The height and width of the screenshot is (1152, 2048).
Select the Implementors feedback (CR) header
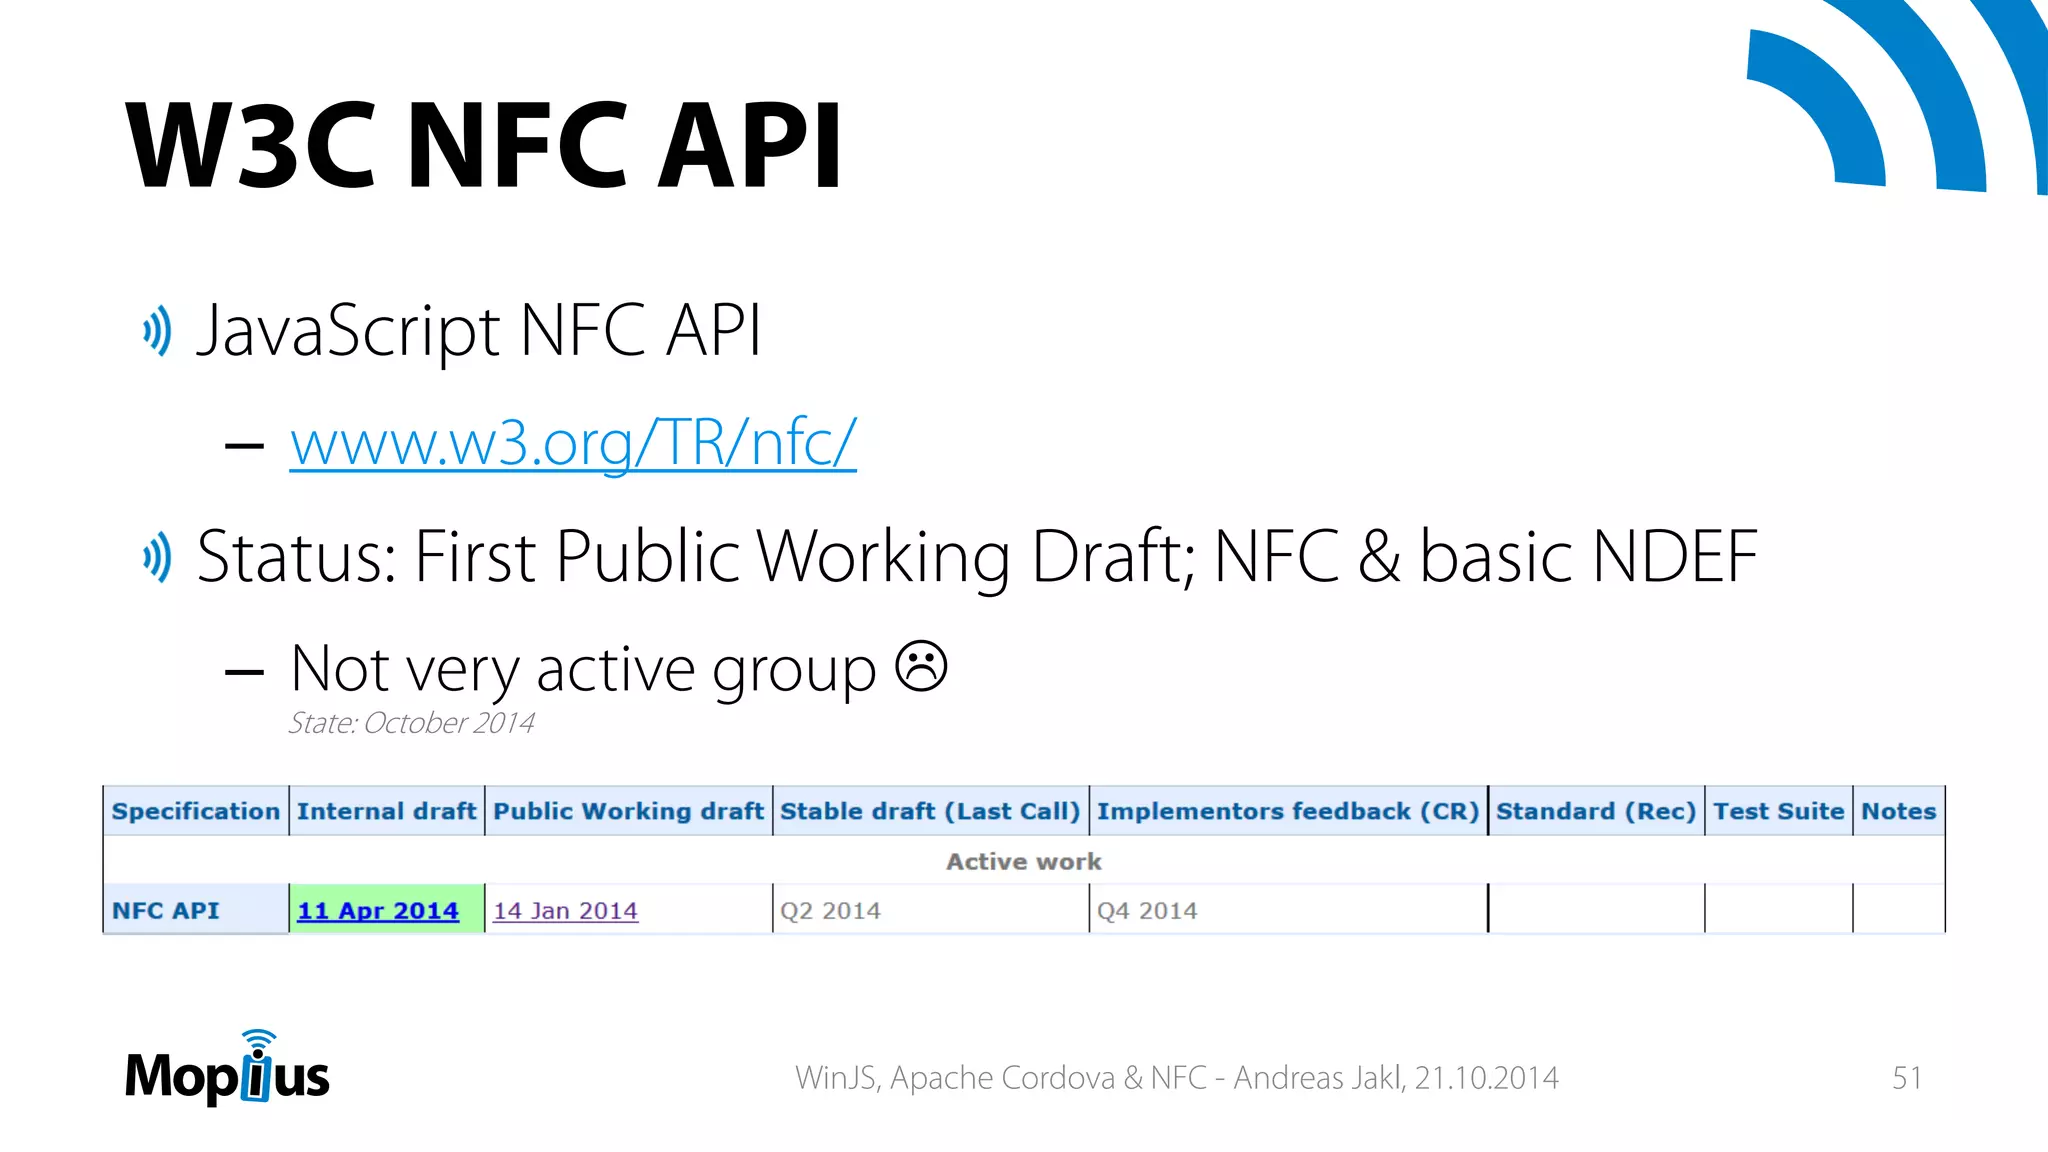1288,811
